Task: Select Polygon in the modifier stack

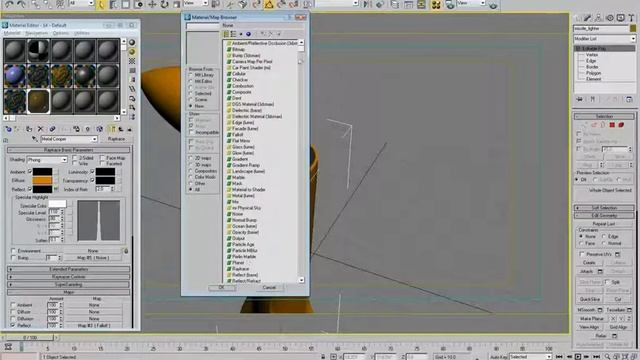Action: [593, 73]
